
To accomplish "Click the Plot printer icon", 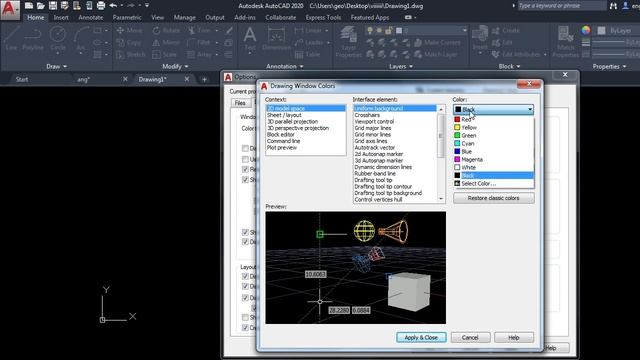I will pyautogui.click(x=101, y=6).
